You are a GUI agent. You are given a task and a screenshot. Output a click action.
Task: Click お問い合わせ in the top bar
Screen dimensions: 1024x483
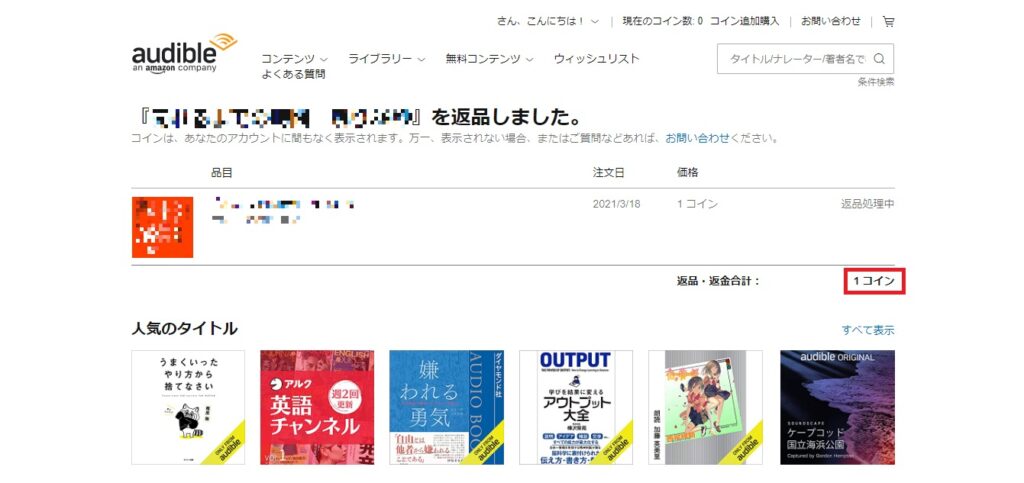click(x=831, y=21)
